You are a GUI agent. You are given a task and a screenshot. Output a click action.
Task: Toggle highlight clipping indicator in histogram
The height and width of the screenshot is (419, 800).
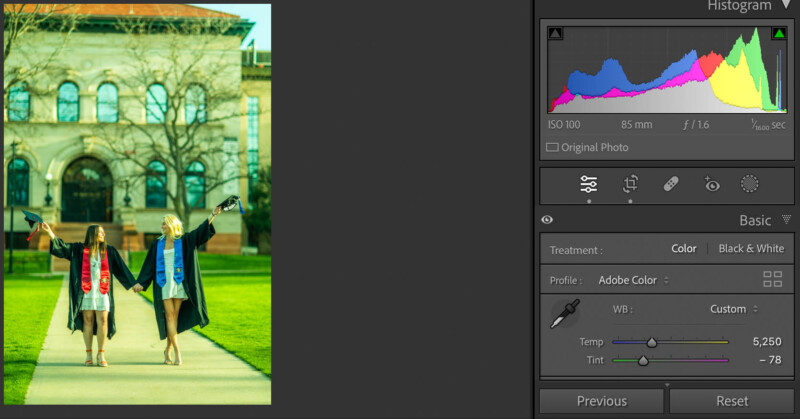(778, 34)
